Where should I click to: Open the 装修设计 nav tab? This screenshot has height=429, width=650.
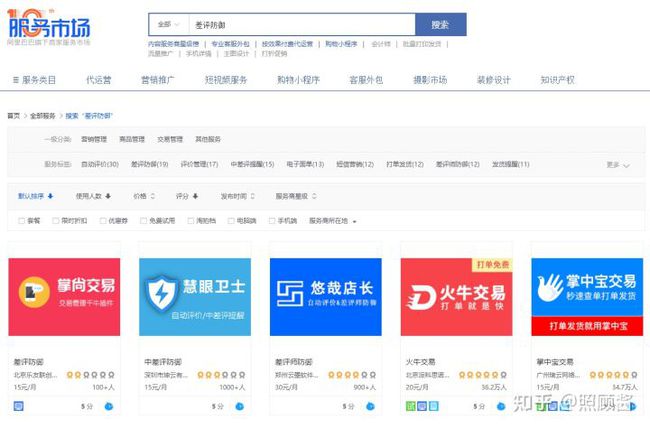click(494, 80)
